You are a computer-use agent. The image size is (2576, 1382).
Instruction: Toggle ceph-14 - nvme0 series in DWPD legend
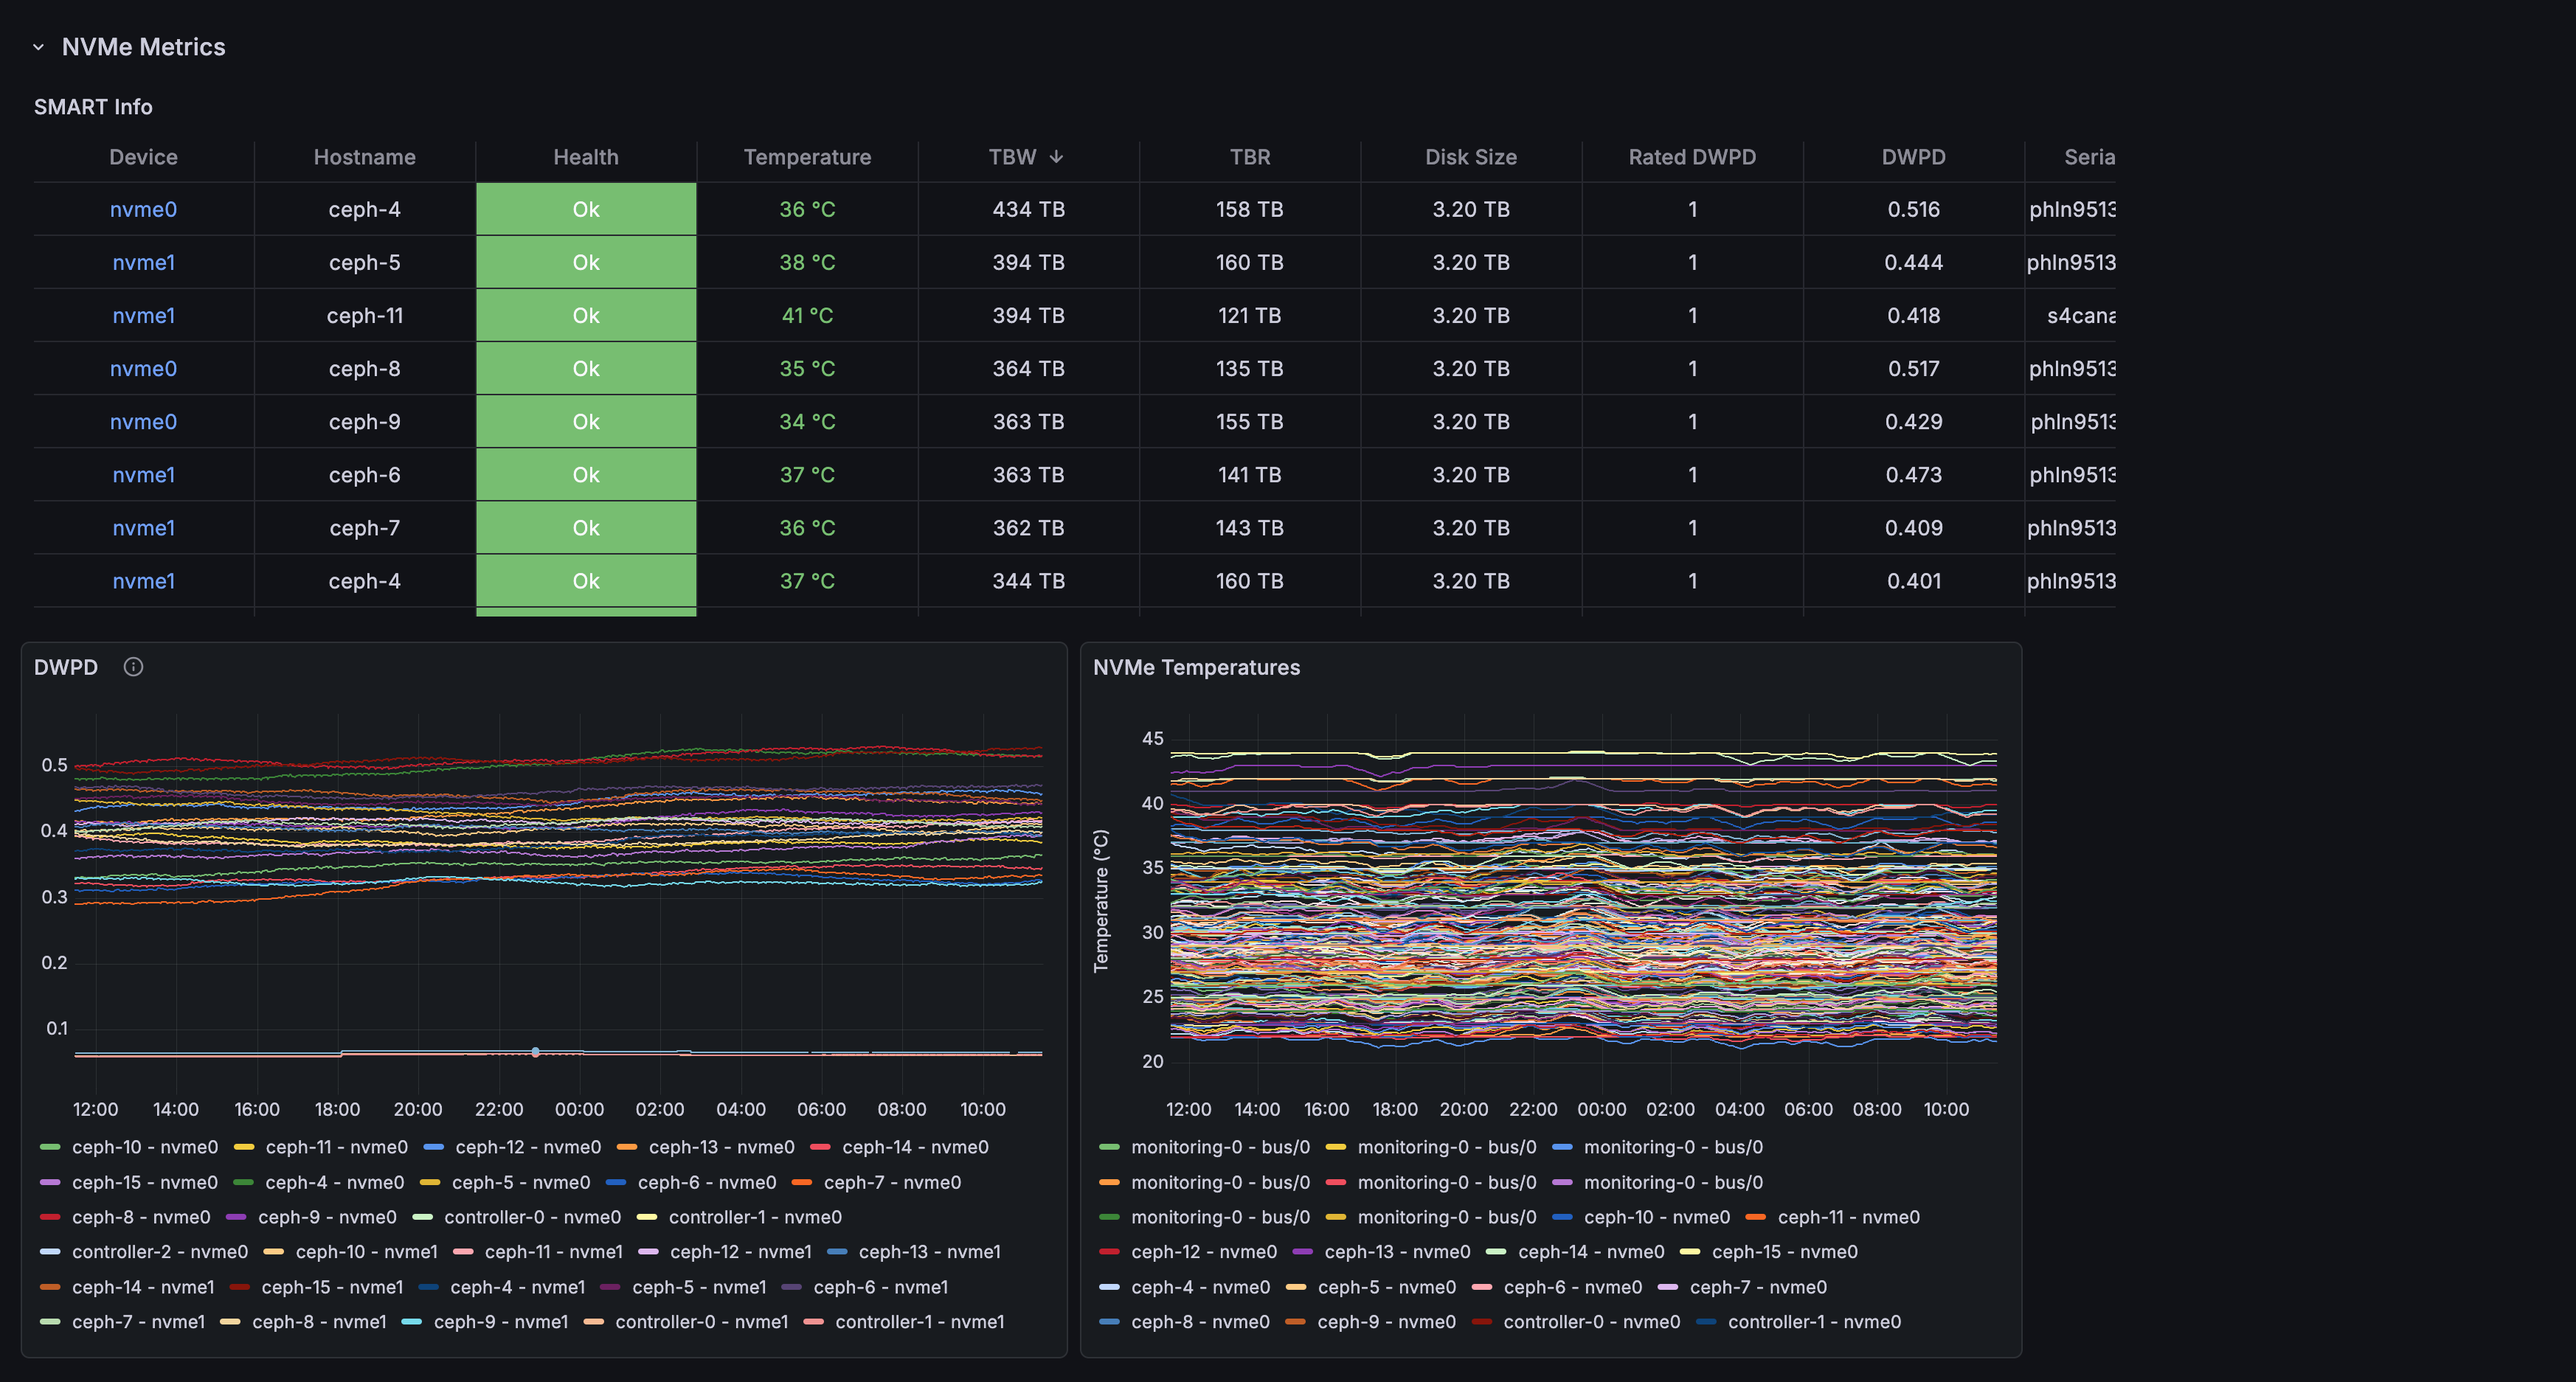[x=915, y=1147]
